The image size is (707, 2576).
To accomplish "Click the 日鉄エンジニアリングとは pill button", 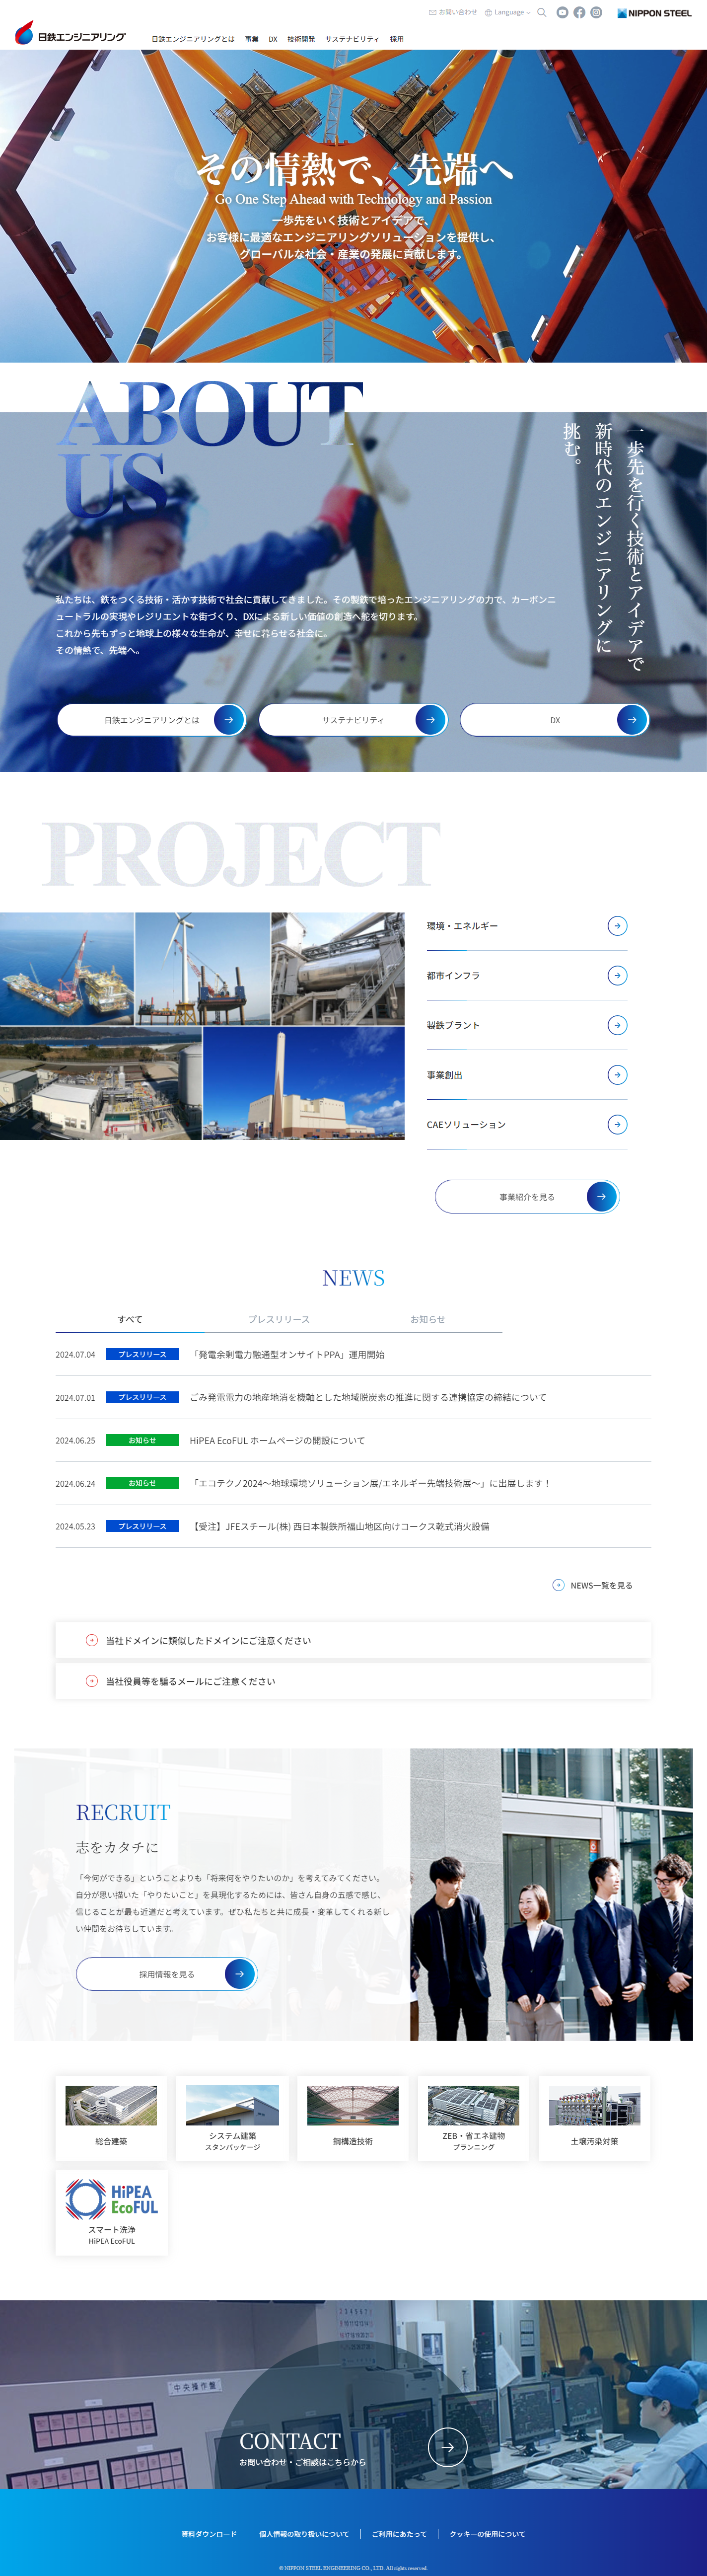I will (152, 720).
